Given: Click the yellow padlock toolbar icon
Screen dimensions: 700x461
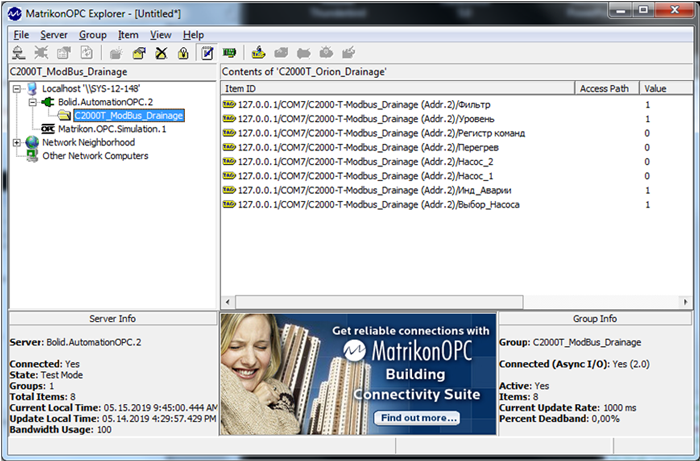Looking at the screenshot, I should 183,53.
